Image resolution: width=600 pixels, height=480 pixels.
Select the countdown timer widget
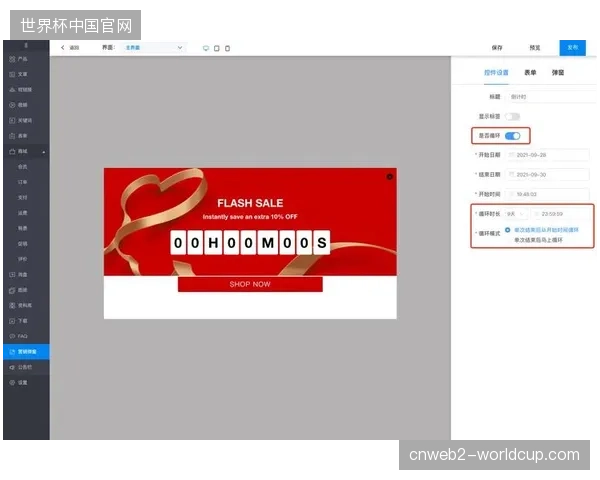coord(250,242)
